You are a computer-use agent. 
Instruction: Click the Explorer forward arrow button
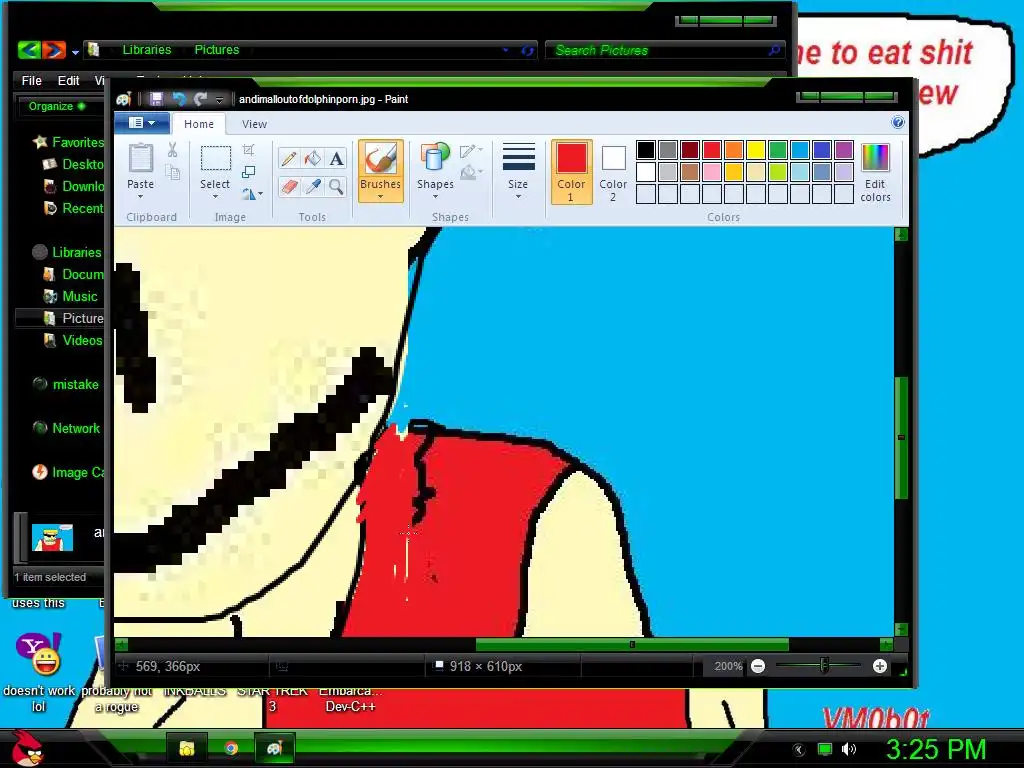coord(54,50)
